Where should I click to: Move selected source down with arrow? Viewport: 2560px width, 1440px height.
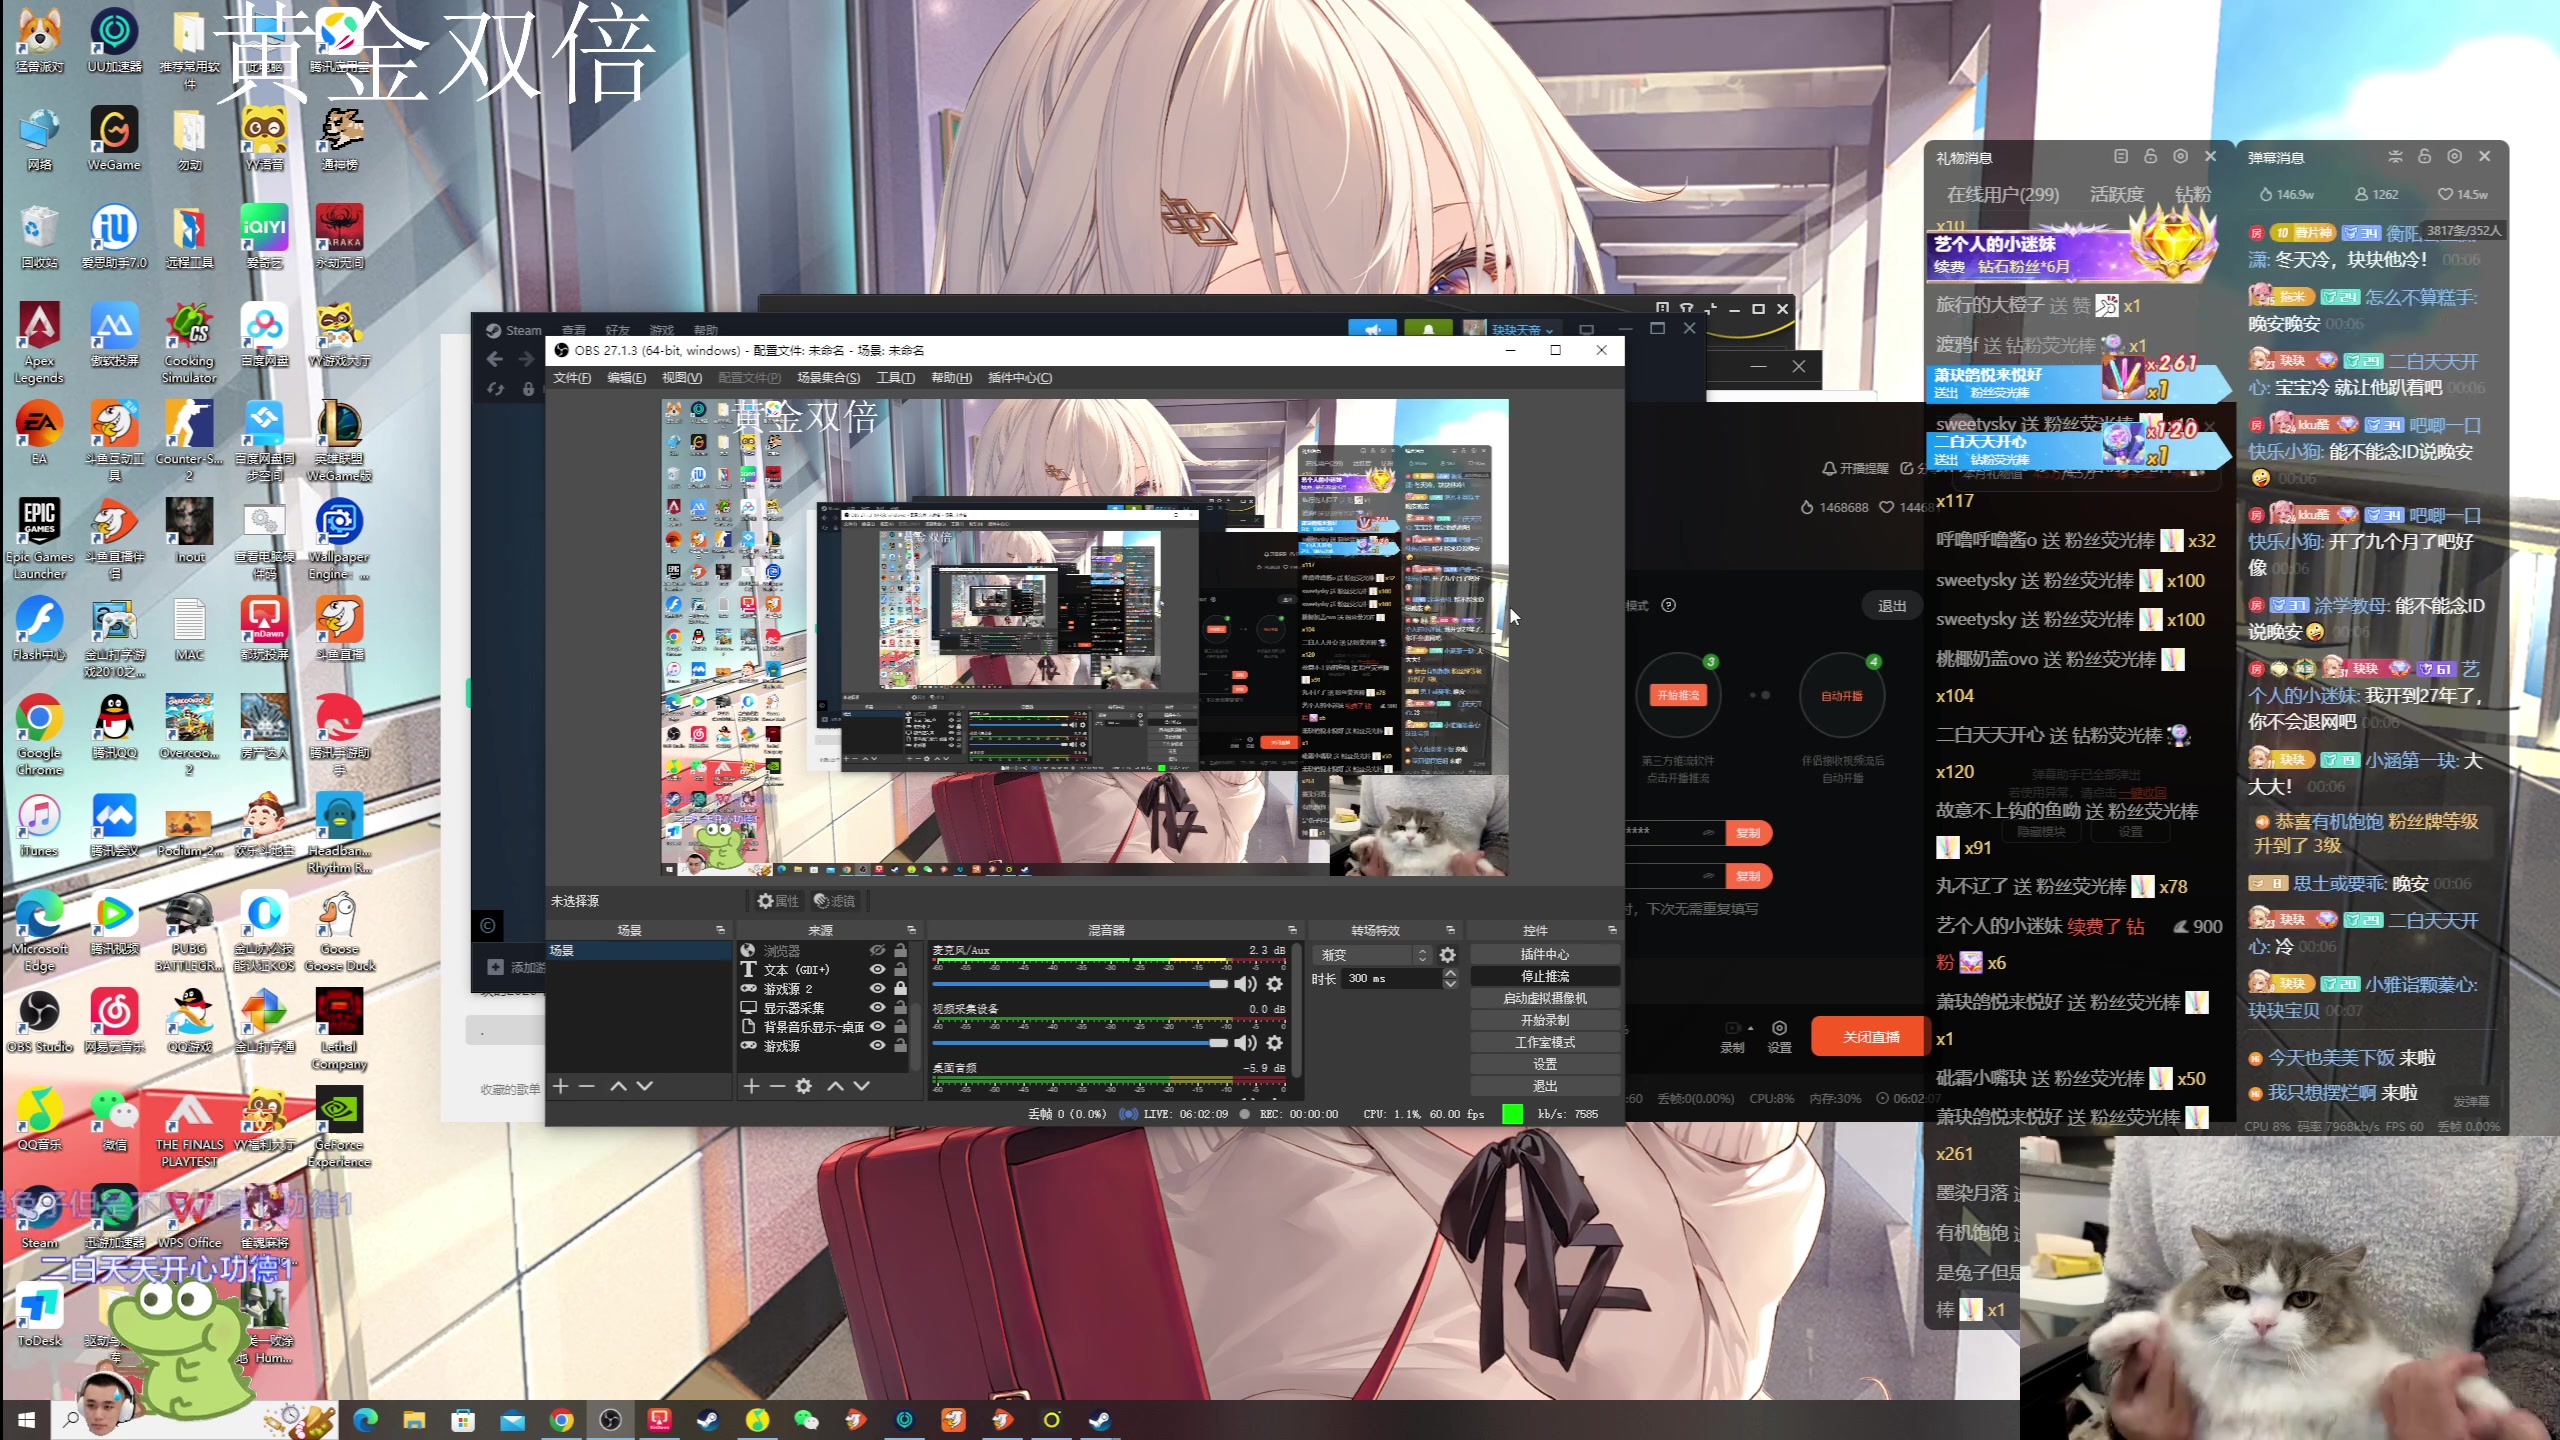(x=861, y=1086)
